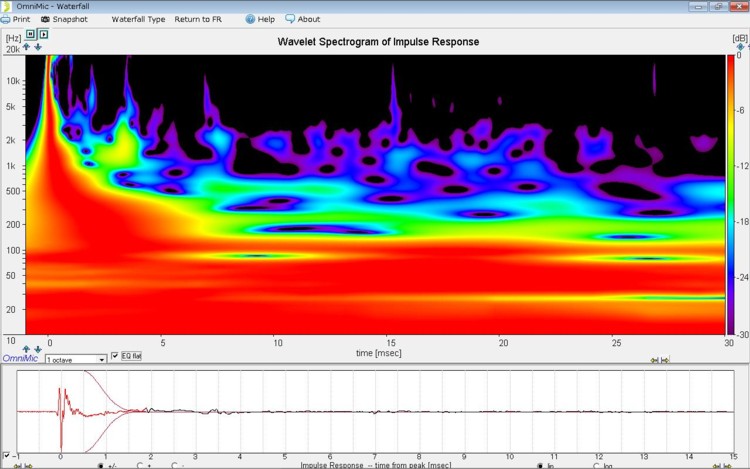
Task: Click the '[dB]' label at top right
Action: (x=740, y=38)
